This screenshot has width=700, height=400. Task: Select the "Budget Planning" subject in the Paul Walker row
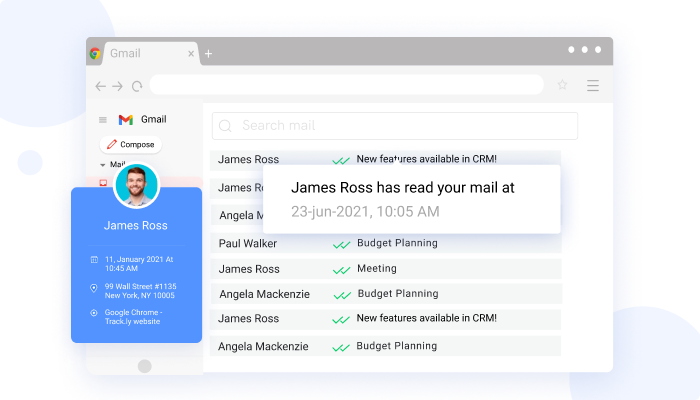click(397, 243)
